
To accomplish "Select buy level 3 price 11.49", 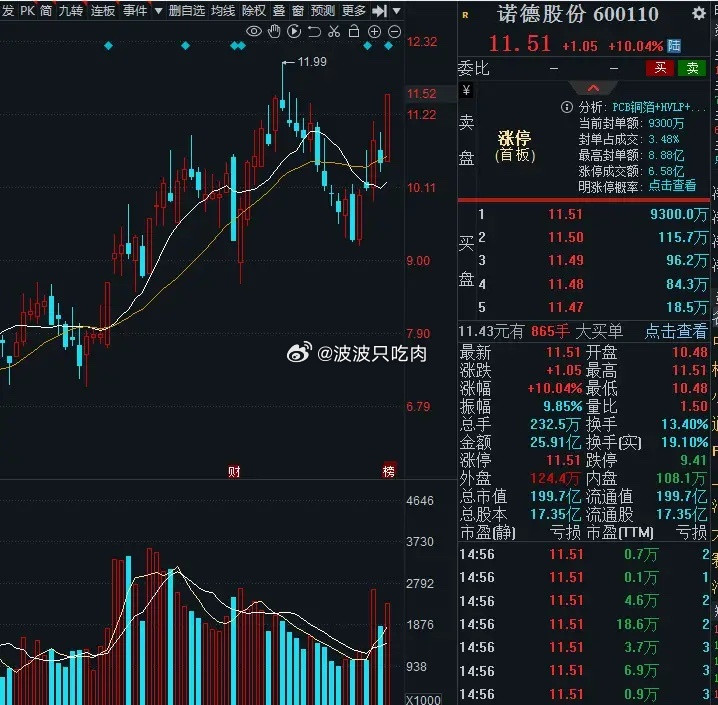I will [x=566, y=260].
